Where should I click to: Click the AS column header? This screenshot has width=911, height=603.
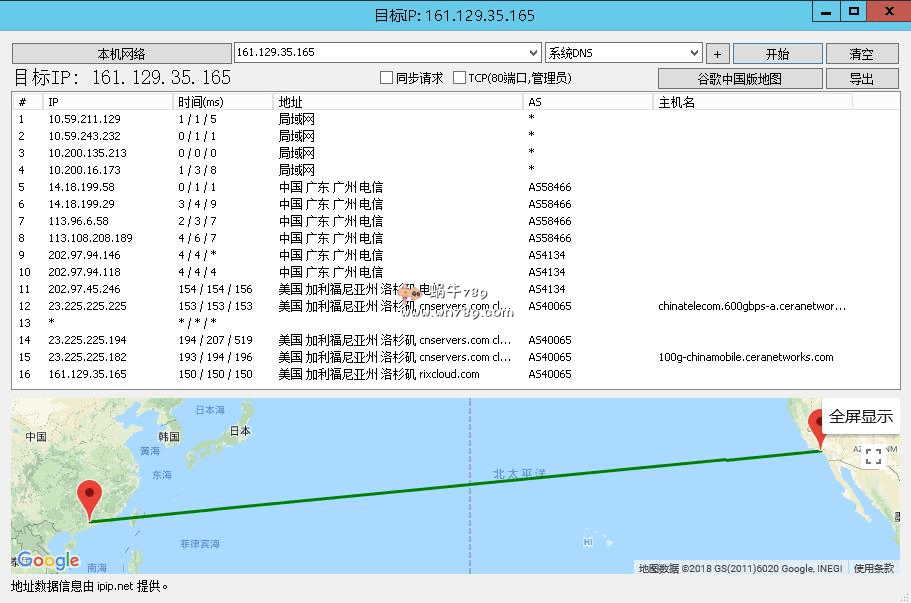587,102
